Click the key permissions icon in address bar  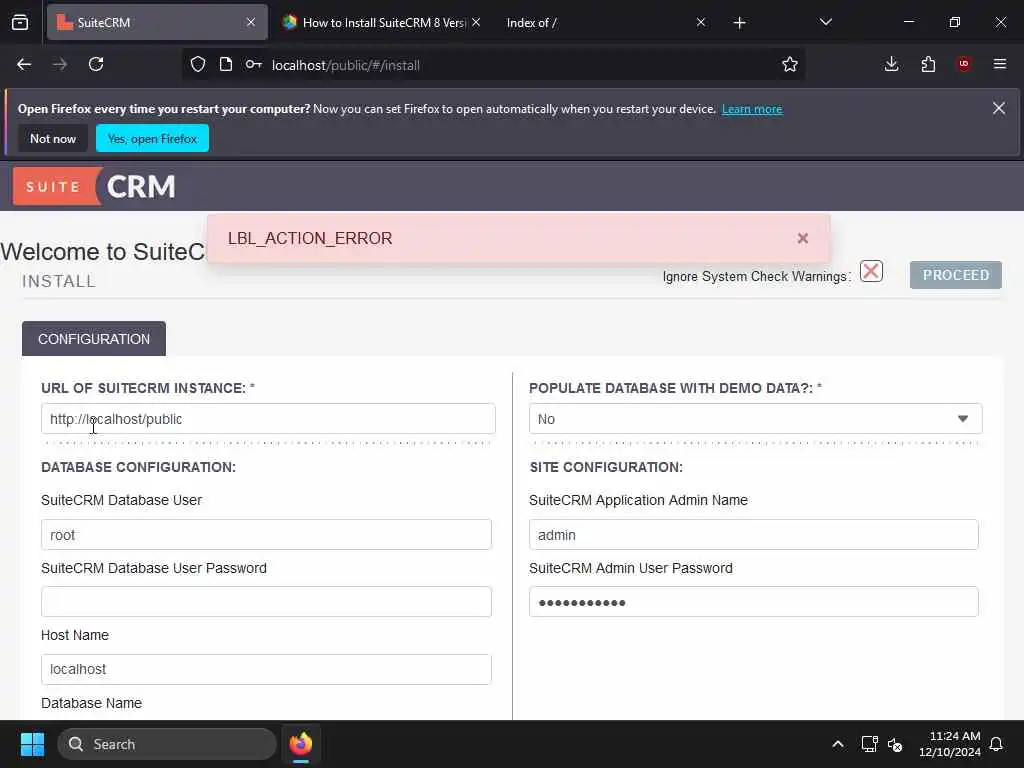253,64
